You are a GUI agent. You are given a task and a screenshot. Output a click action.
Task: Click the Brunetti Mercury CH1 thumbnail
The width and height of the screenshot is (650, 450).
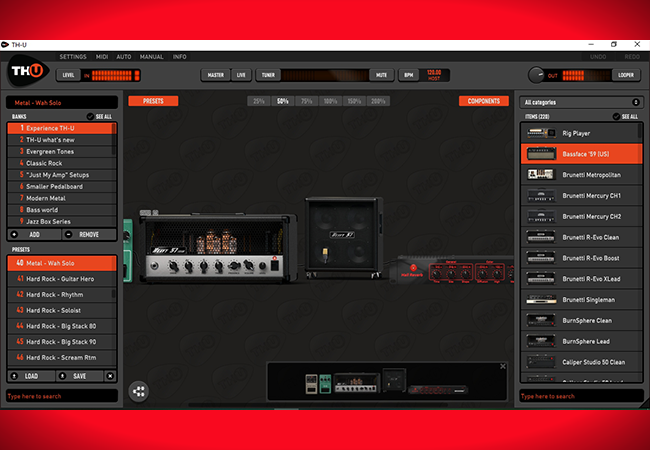point(541,195)
